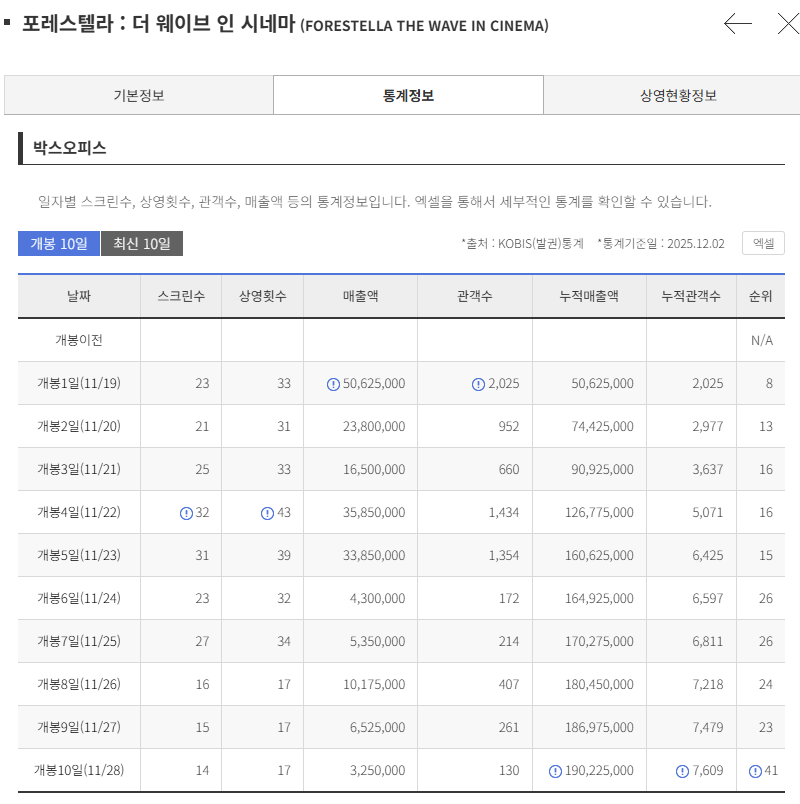Select the 상영현황정보 tab
The width and height of the screenshot is (800, 804).
tap(678, 96)
